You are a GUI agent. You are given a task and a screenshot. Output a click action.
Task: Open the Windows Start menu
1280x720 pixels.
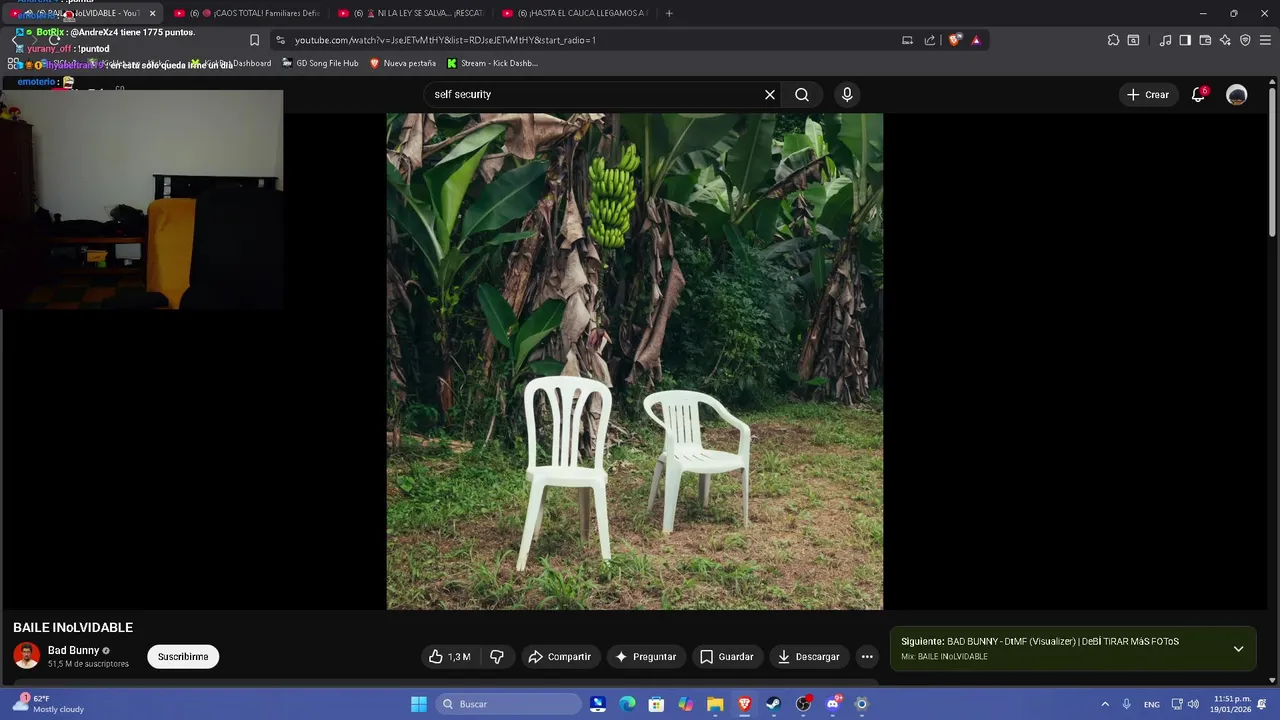pyautogui.click(x=419, y=704)
